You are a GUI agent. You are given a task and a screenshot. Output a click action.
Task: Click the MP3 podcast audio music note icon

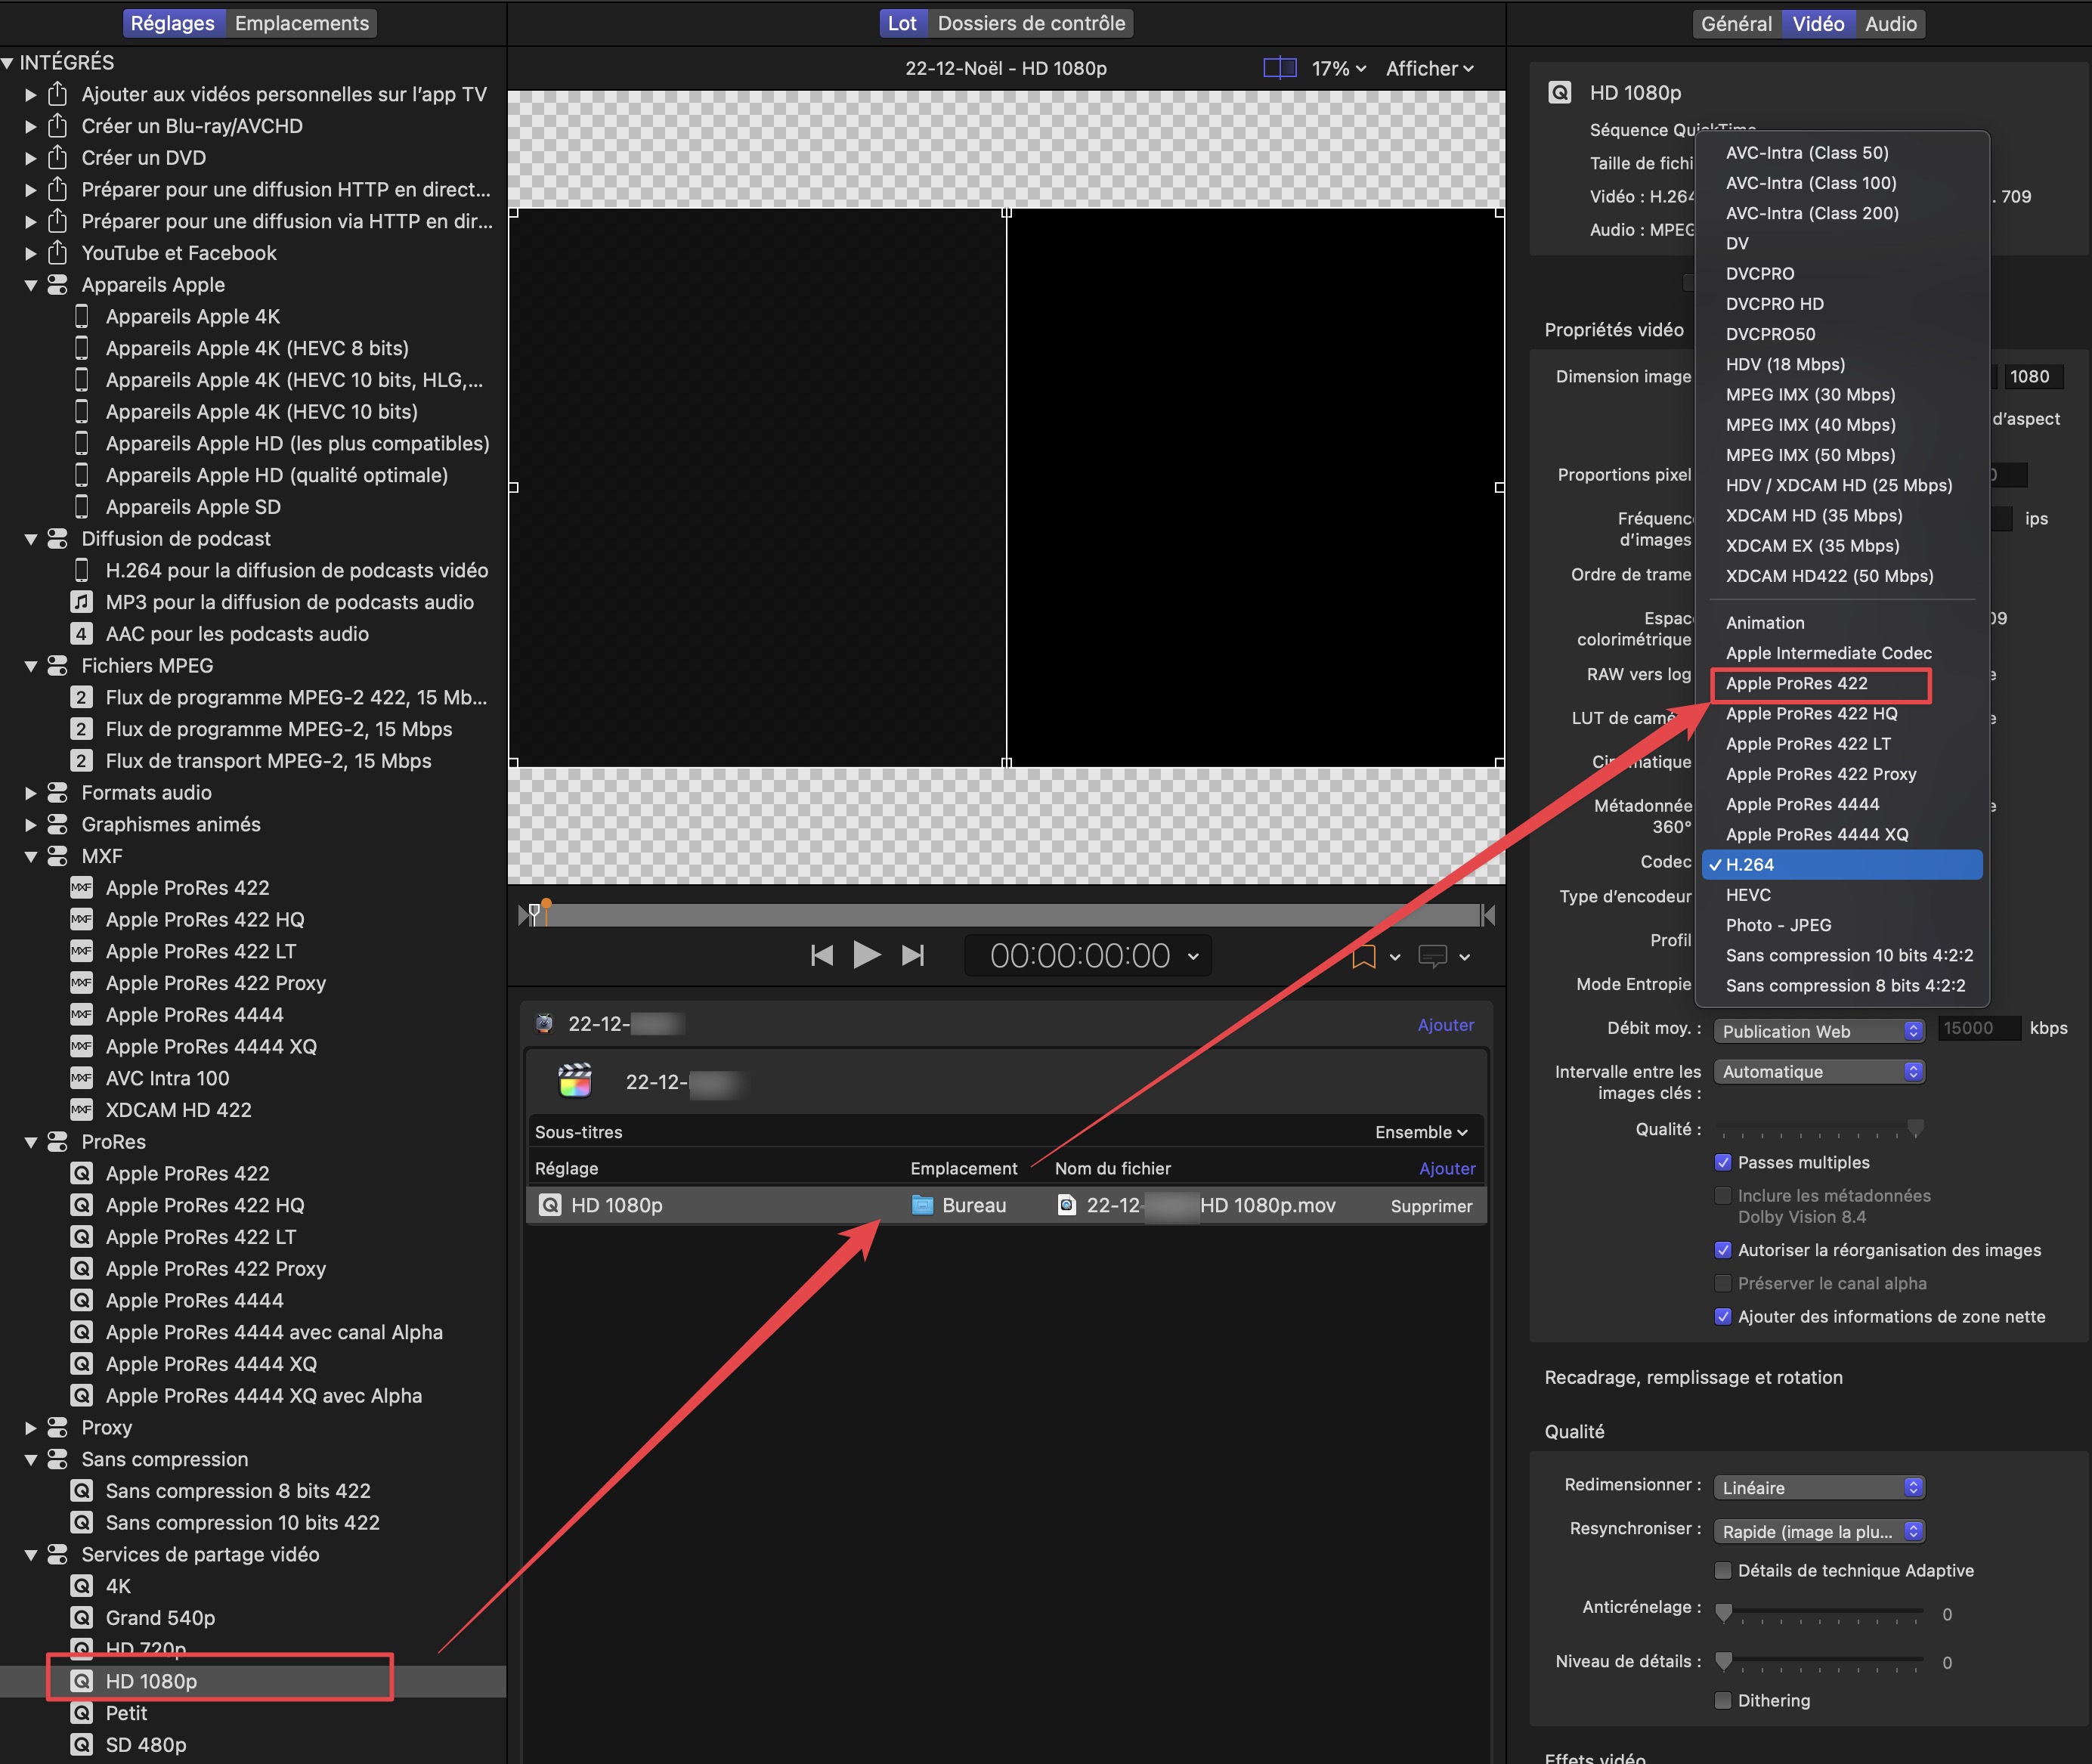point(82,602)
